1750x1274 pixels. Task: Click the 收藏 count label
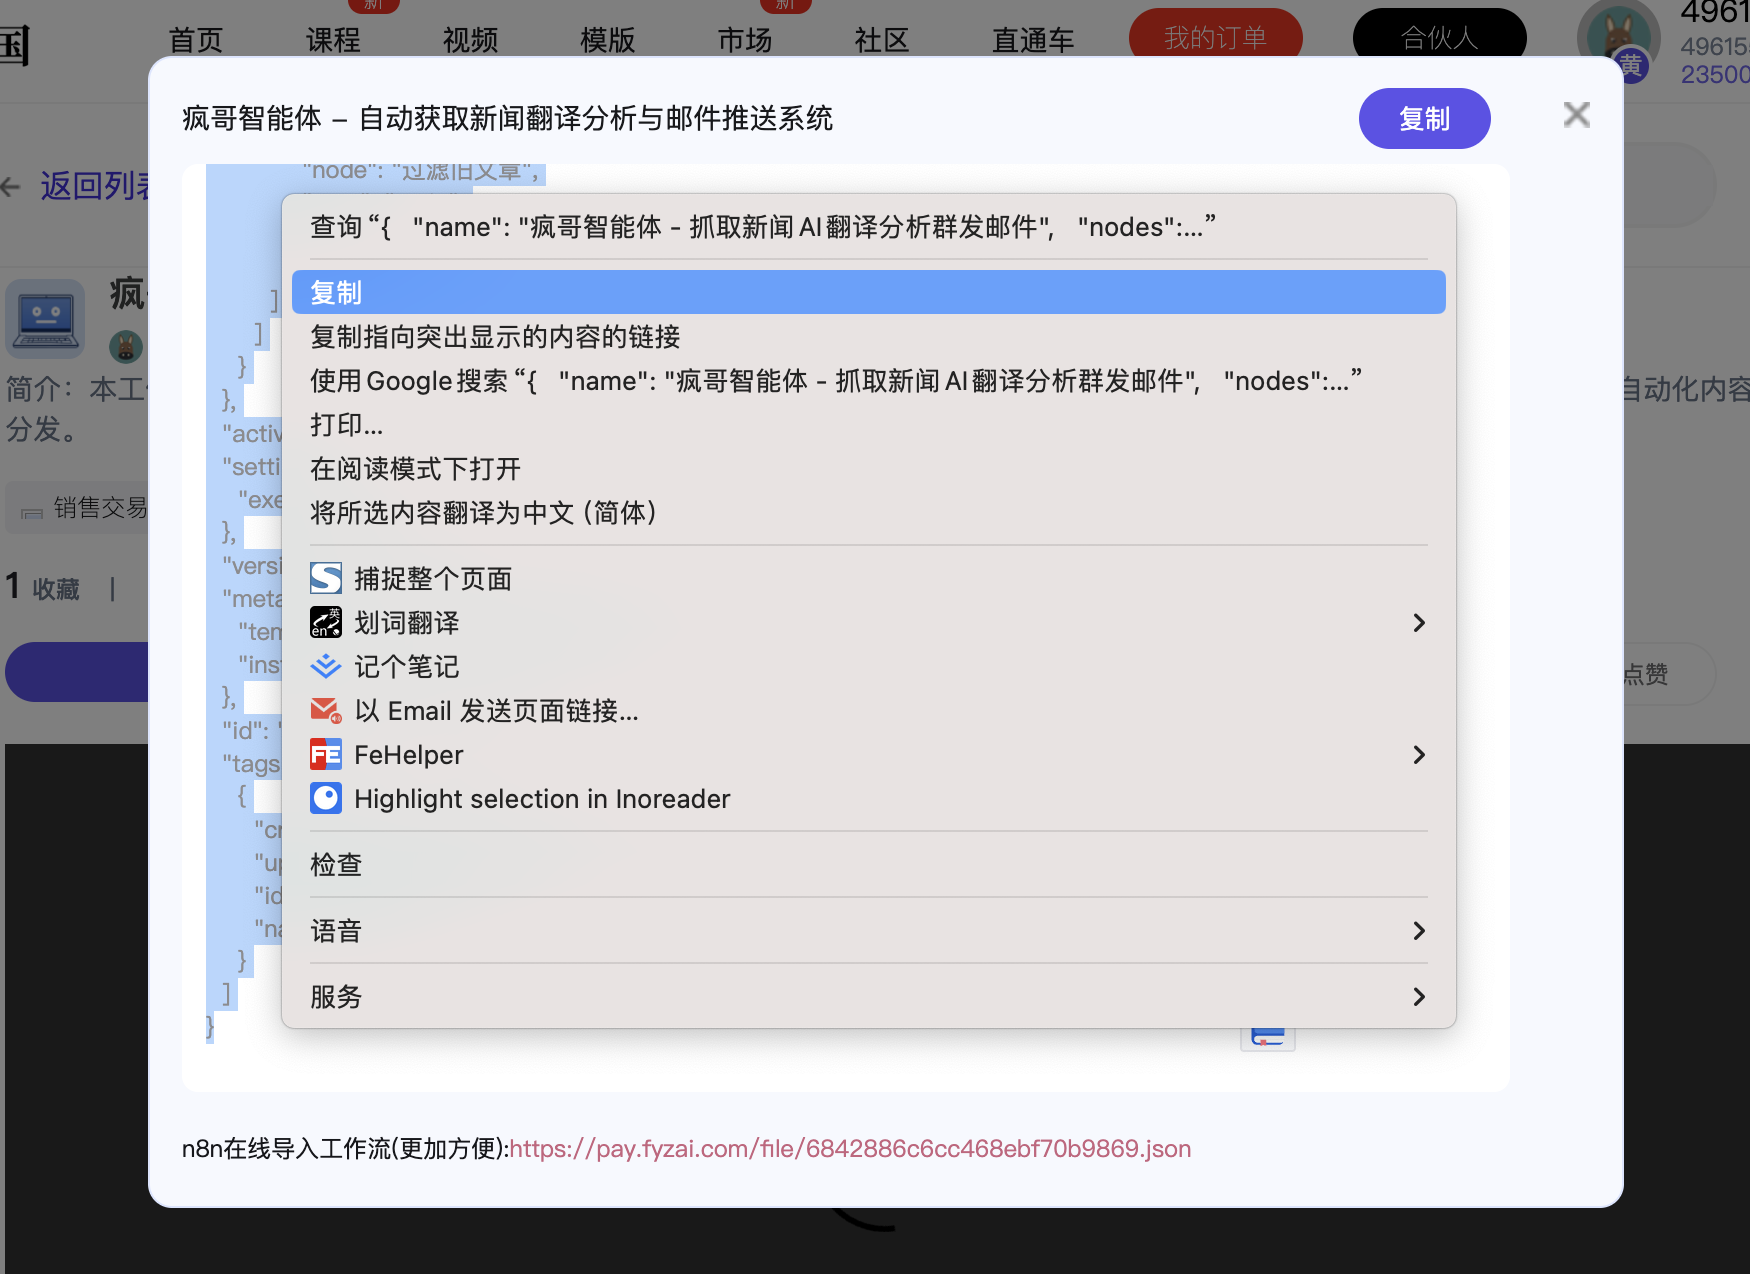pos(56,589)
